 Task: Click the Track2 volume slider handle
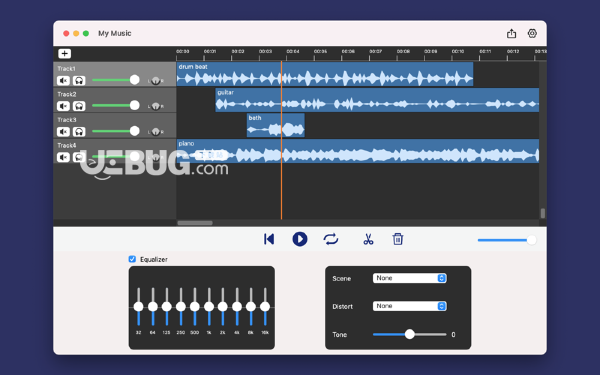(x=134, y=105)
